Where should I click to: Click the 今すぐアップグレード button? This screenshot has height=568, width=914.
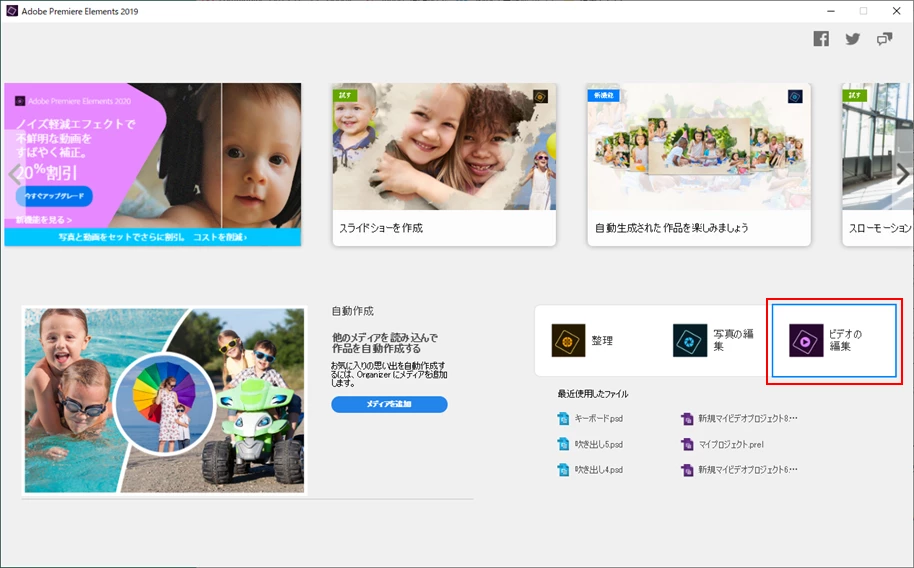pyautogui.click(x=54, y=196)
